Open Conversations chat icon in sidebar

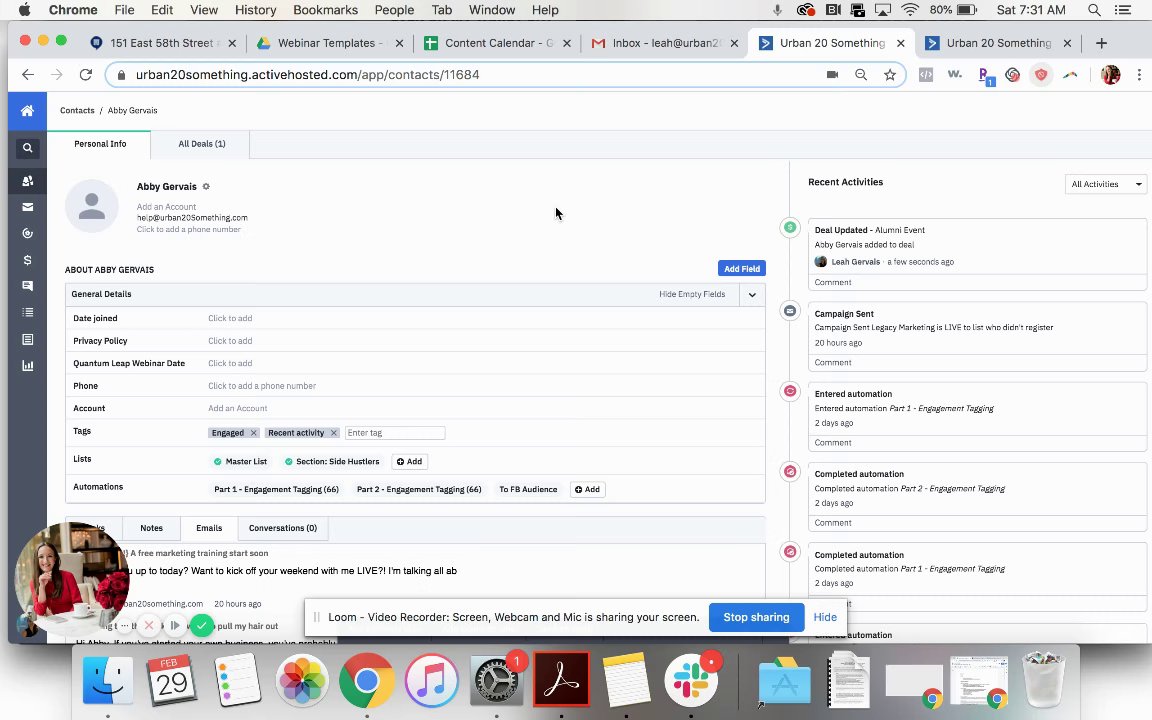[x=27, y=286]
